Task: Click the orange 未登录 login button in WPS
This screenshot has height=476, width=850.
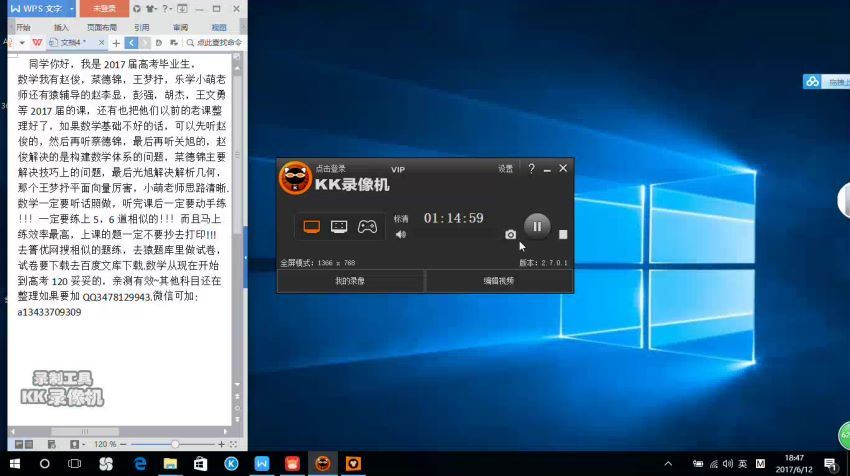Action: point(104,9)
